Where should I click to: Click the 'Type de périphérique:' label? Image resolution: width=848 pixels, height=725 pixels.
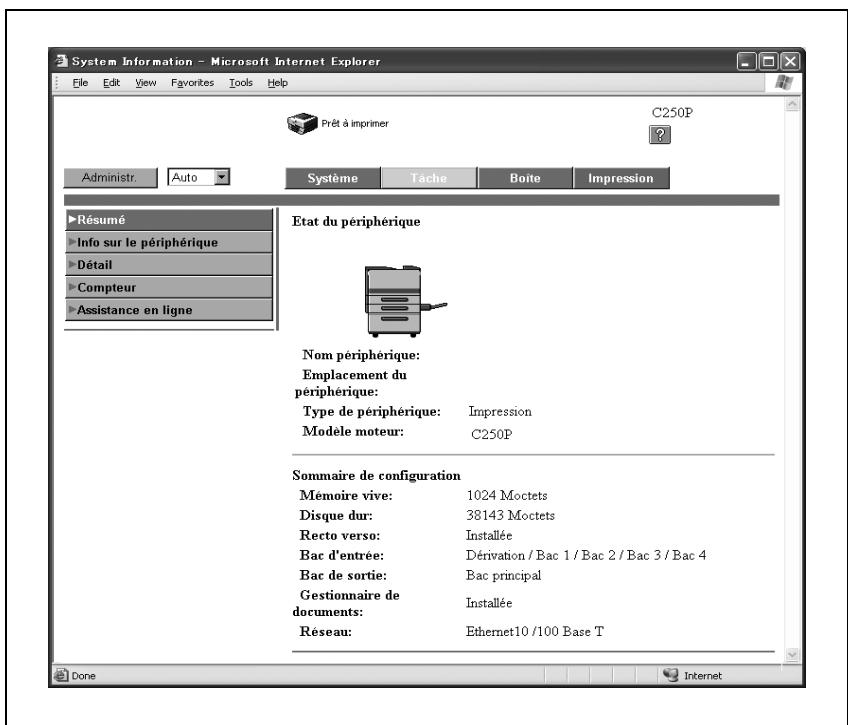[x=372, y=411]
